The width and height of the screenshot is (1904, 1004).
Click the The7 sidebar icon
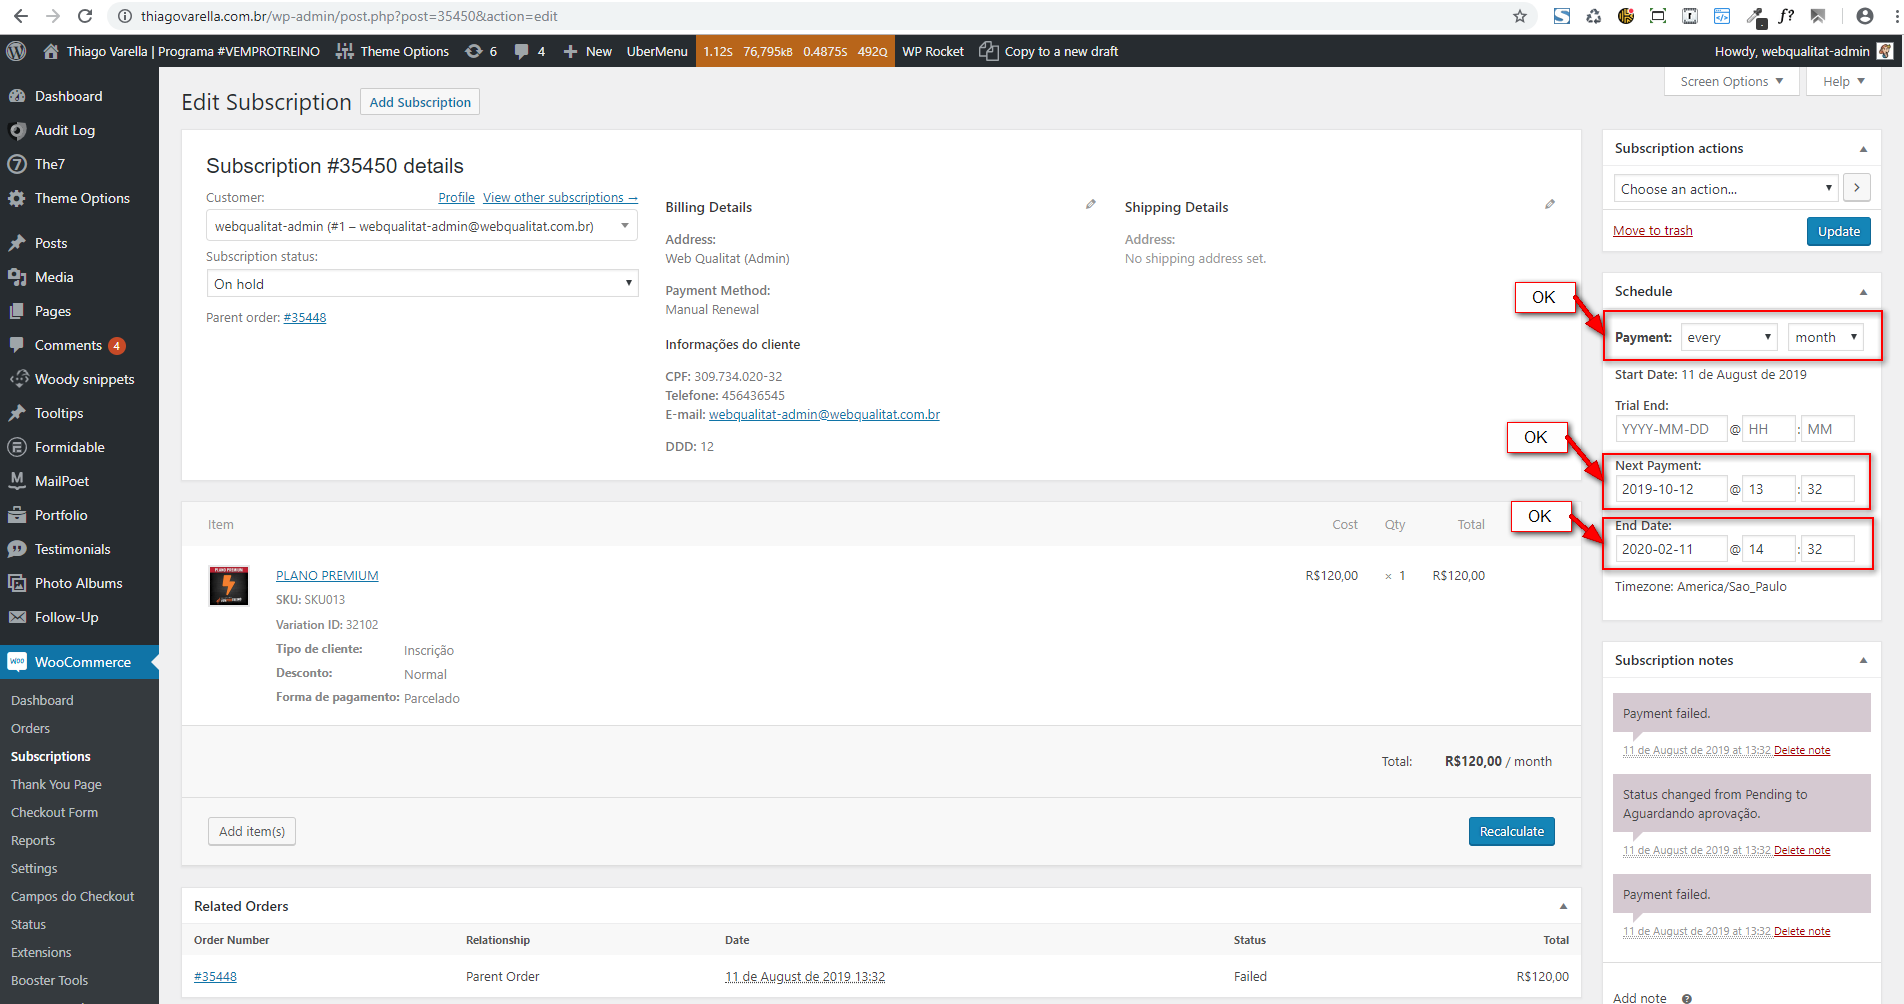coord(17,164)
